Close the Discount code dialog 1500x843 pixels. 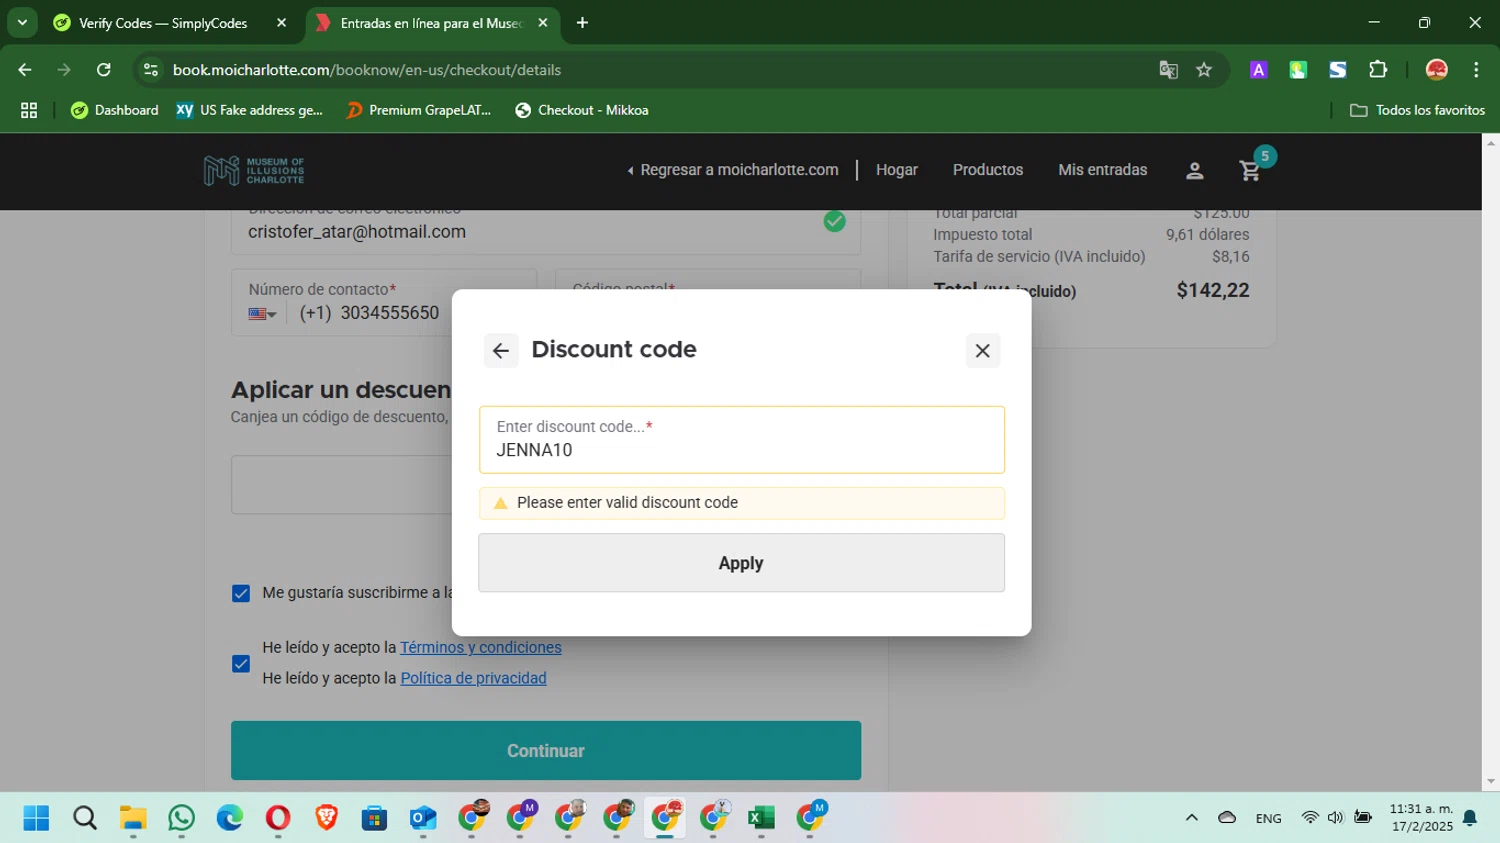point(983,351)
